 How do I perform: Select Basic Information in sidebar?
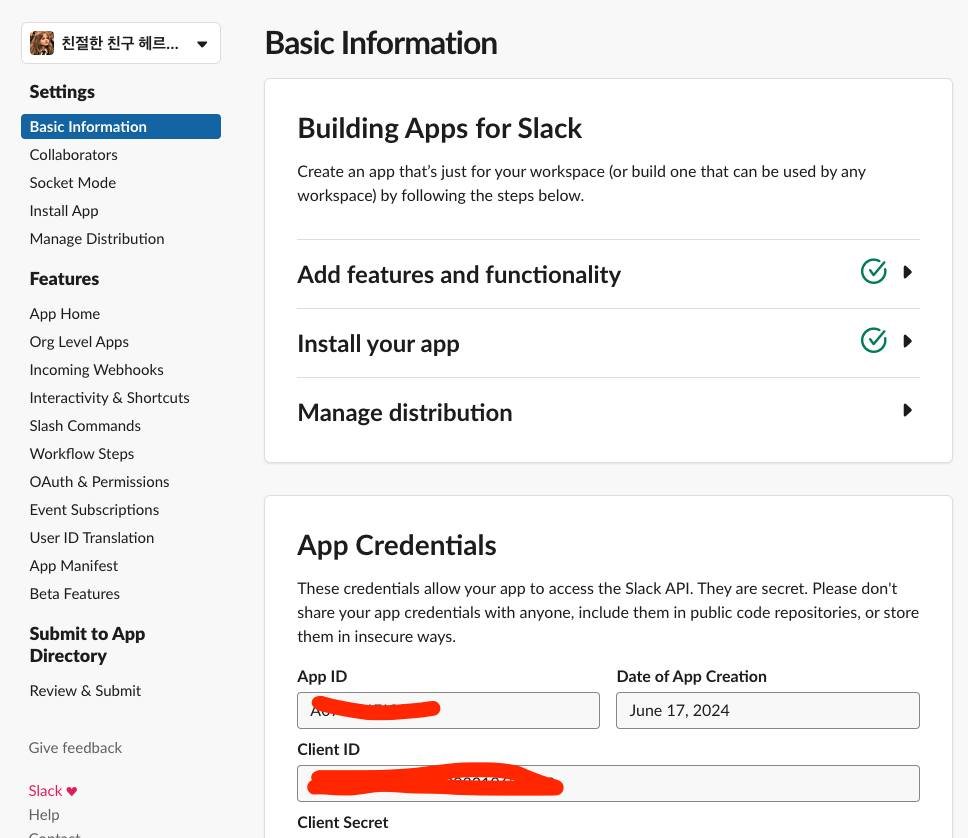pos(121,127)
